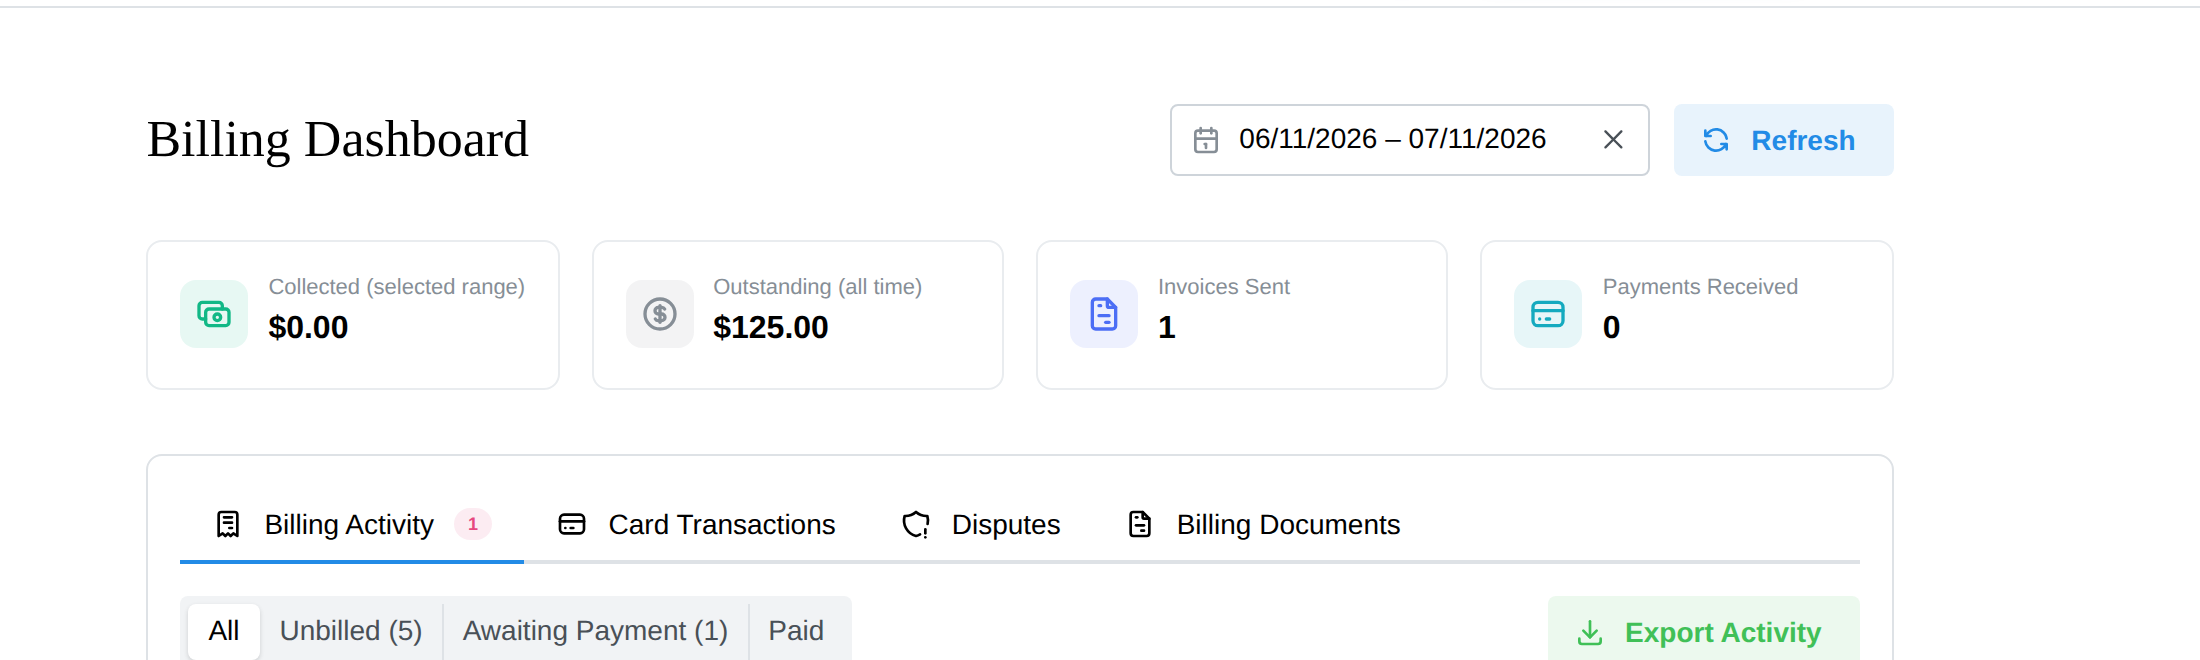Click the Invoices Sent count of 1
The height and width of the screenshot is (660, 2200).
1166,327
